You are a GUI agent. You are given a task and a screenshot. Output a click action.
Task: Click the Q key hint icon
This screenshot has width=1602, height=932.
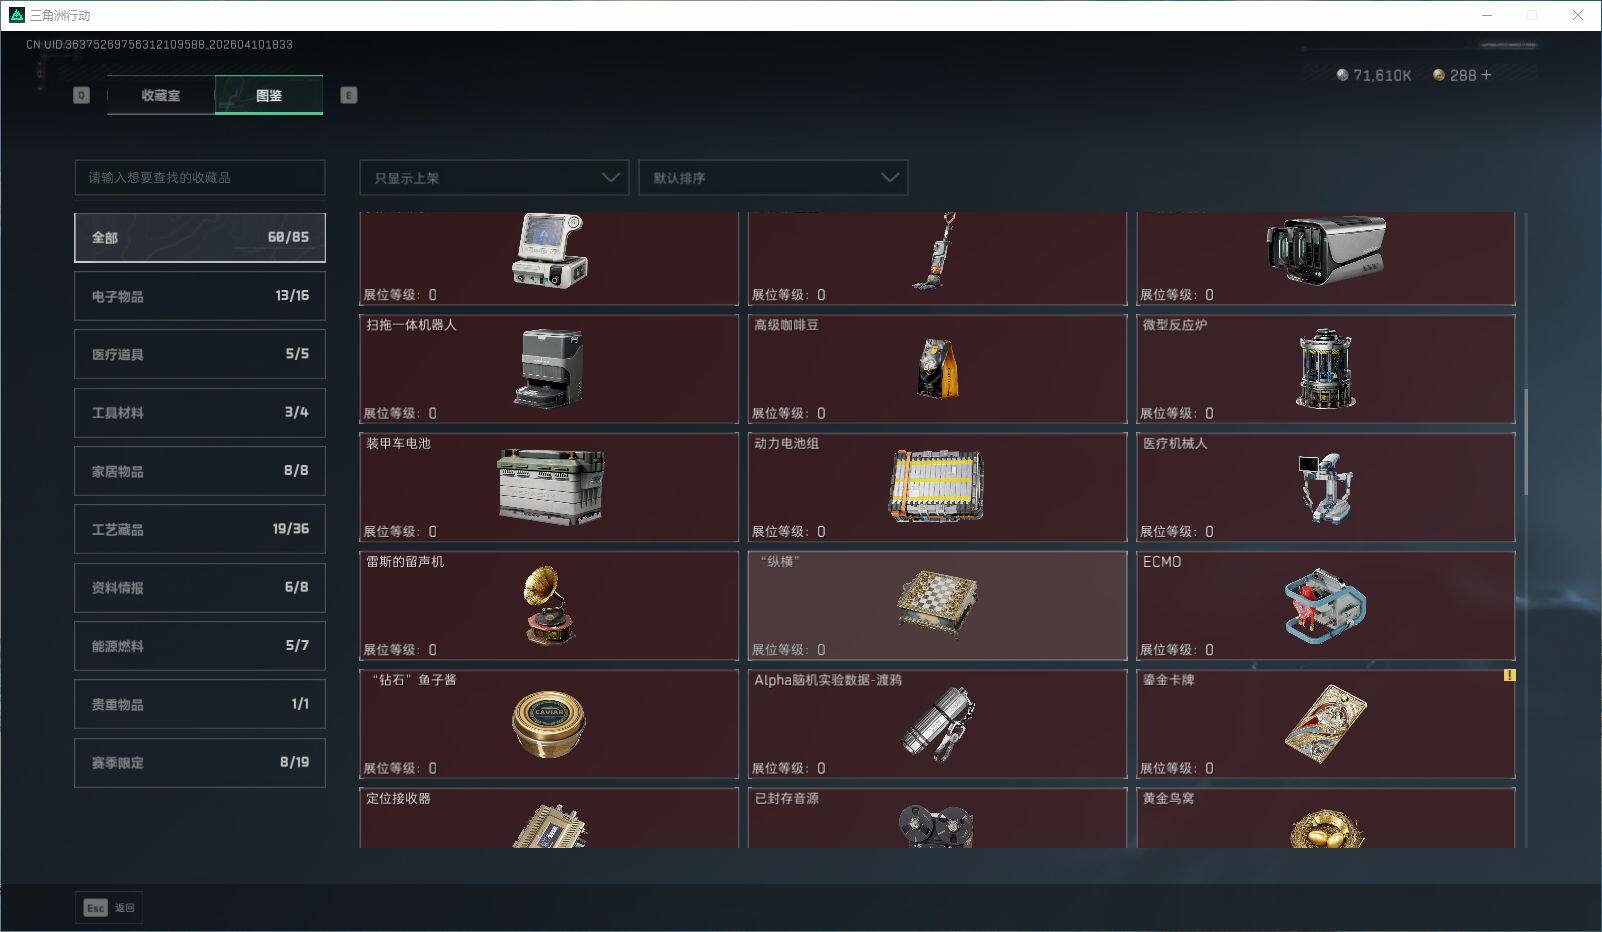pyautogui.click(x=82, y=95)
